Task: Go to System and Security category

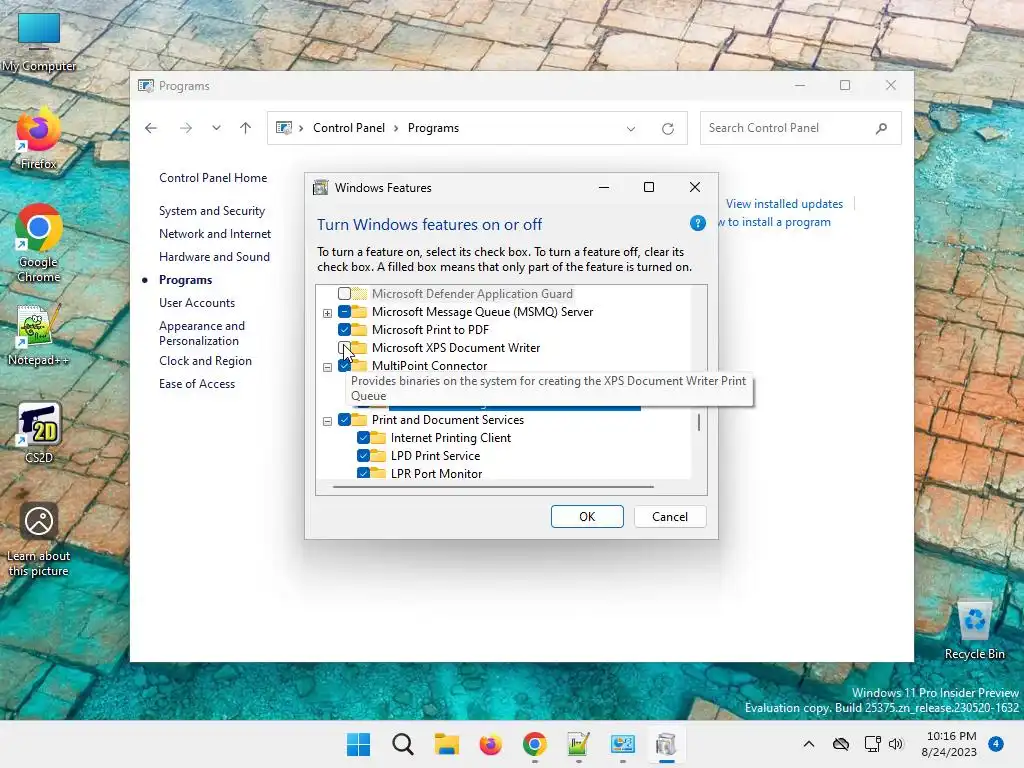Action: (212, 211)
